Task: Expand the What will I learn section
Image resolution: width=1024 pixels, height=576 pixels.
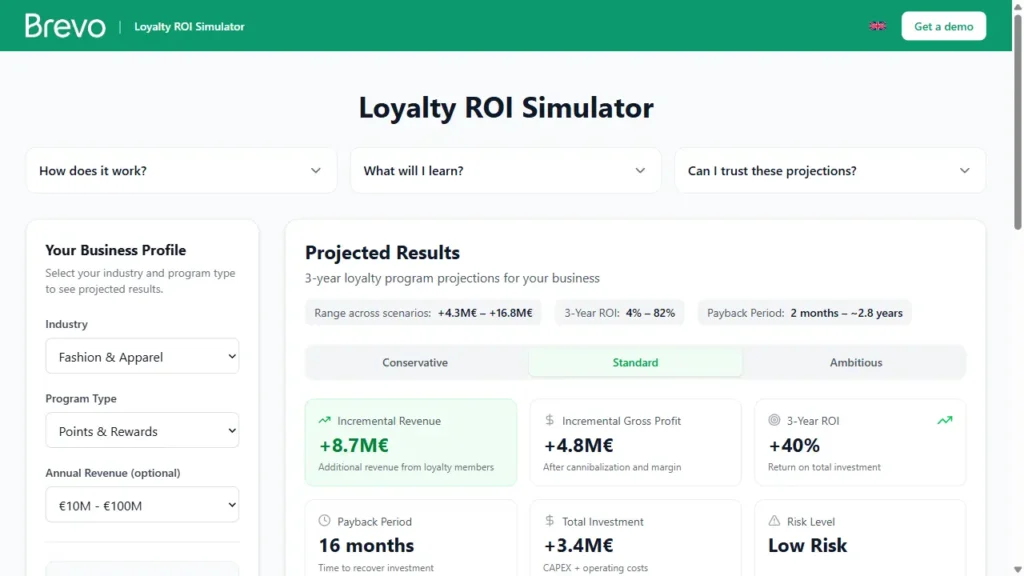Action: (505, 170)
